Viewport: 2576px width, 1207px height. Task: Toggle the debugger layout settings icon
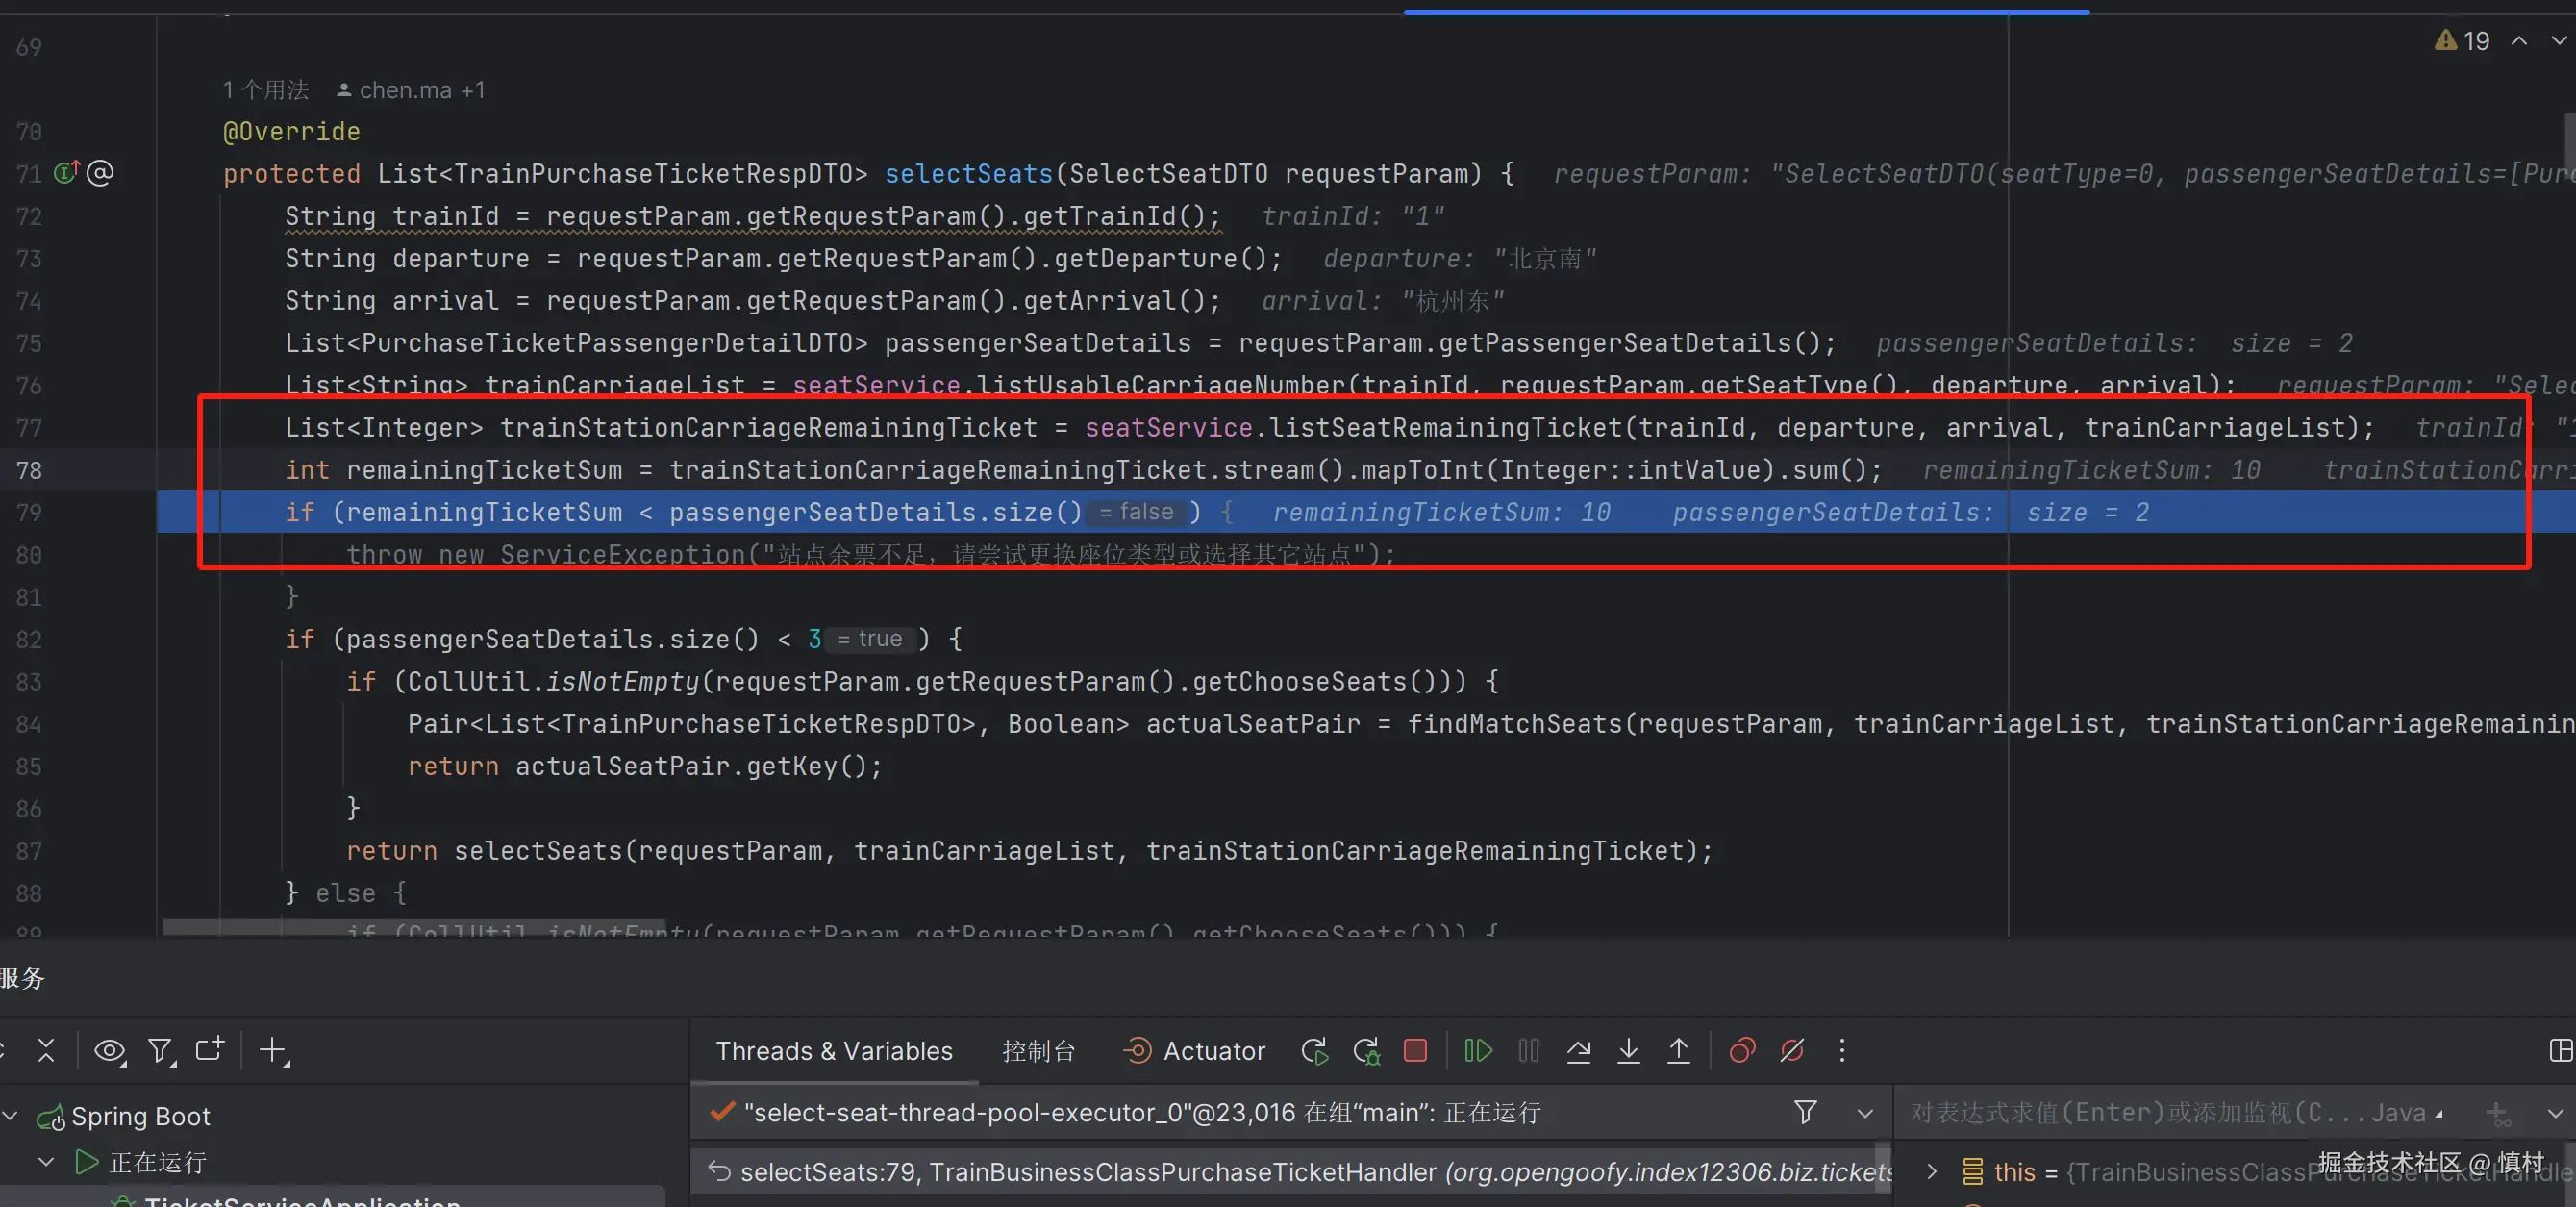pos(2560,1050)
